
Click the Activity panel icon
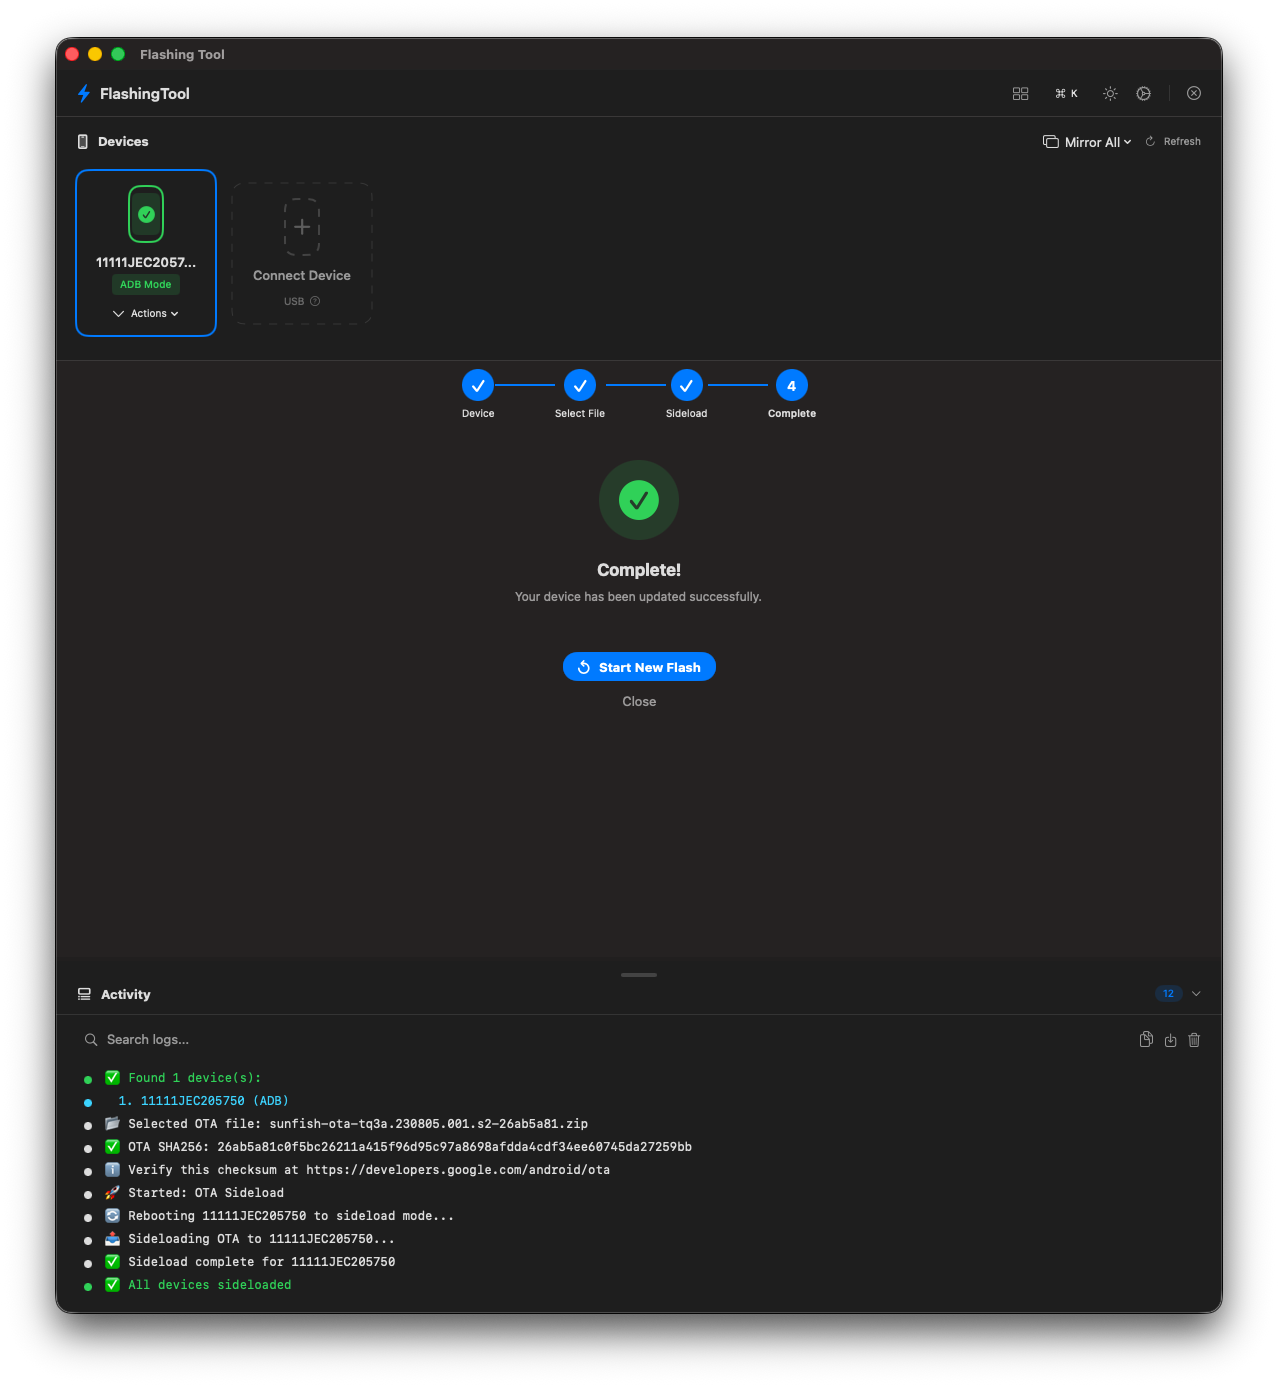(x=84, y=994)
